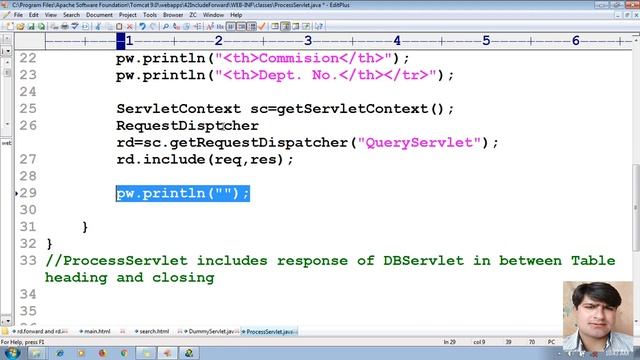The image size is (640, 360).
Task: Toggle the Ruler toolbar button
Action: point(252,27)
